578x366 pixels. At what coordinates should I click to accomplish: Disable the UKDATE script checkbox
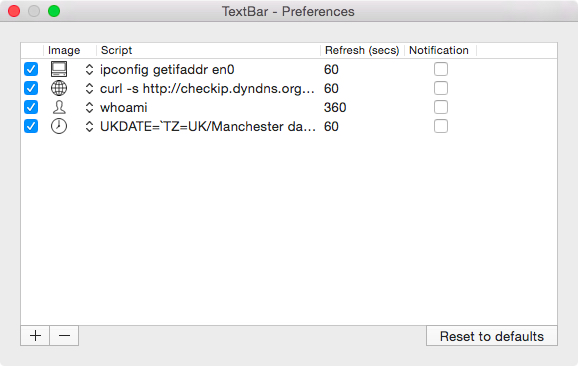31,126
